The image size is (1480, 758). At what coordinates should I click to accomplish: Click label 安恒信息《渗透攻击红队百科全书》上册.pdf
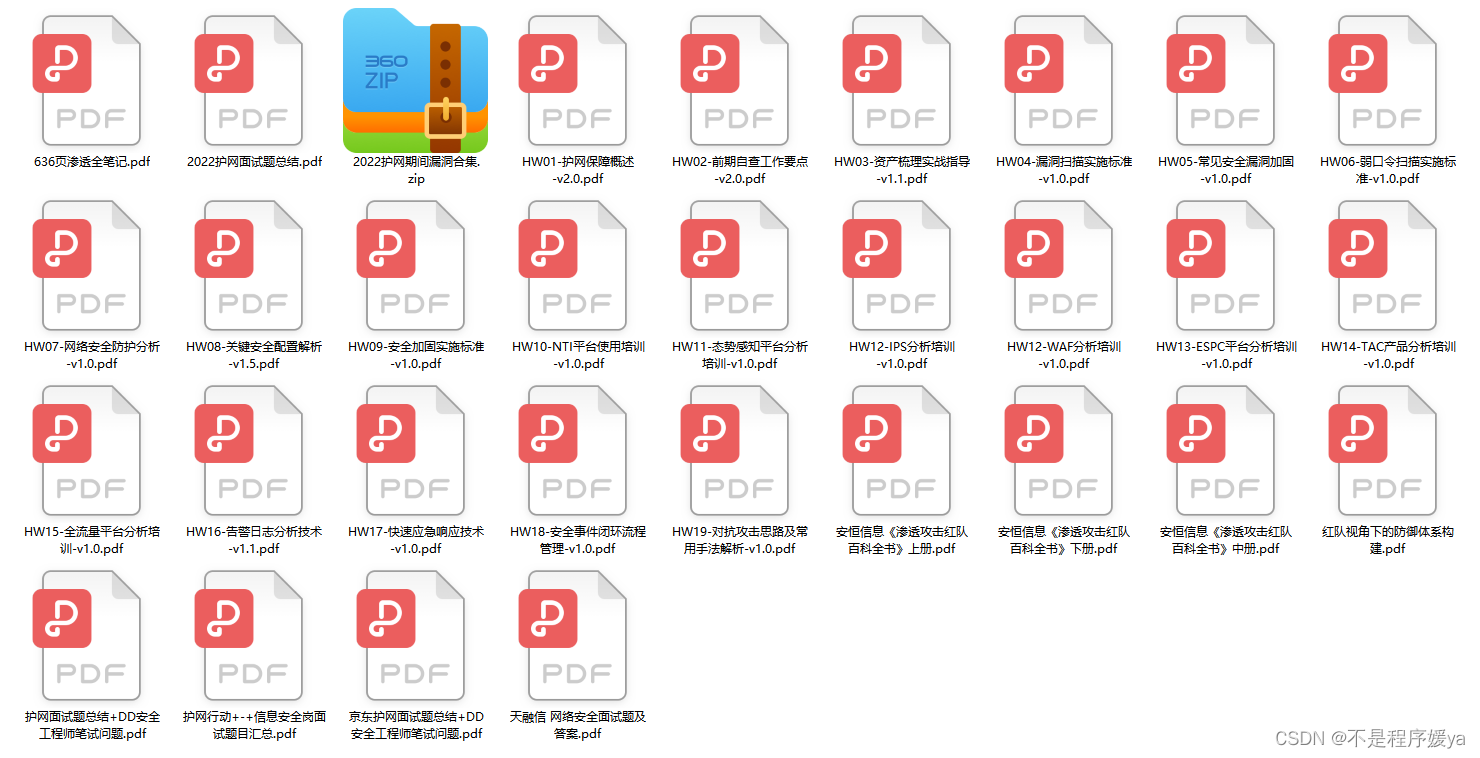(x=902, y=540)
